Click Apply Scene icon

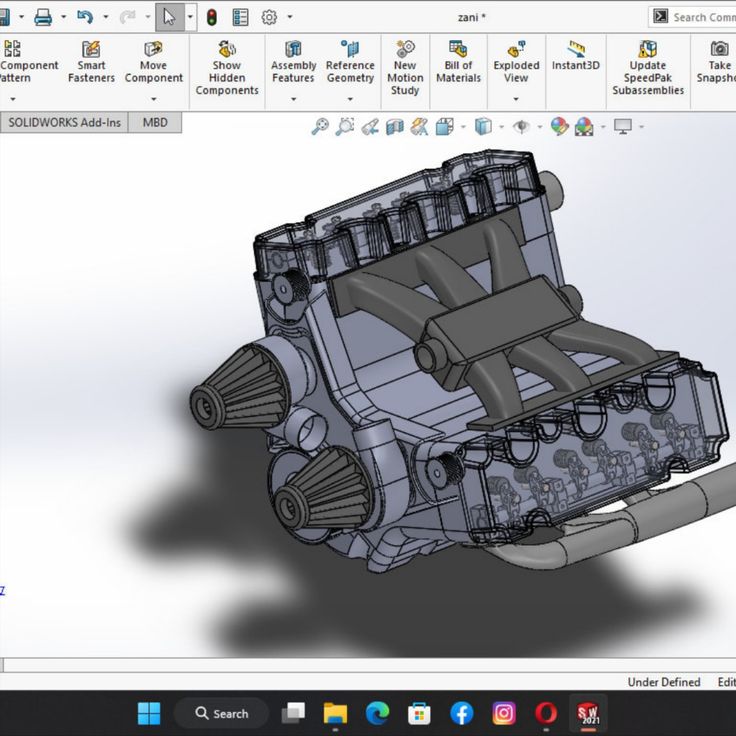[x=584, y=126]
